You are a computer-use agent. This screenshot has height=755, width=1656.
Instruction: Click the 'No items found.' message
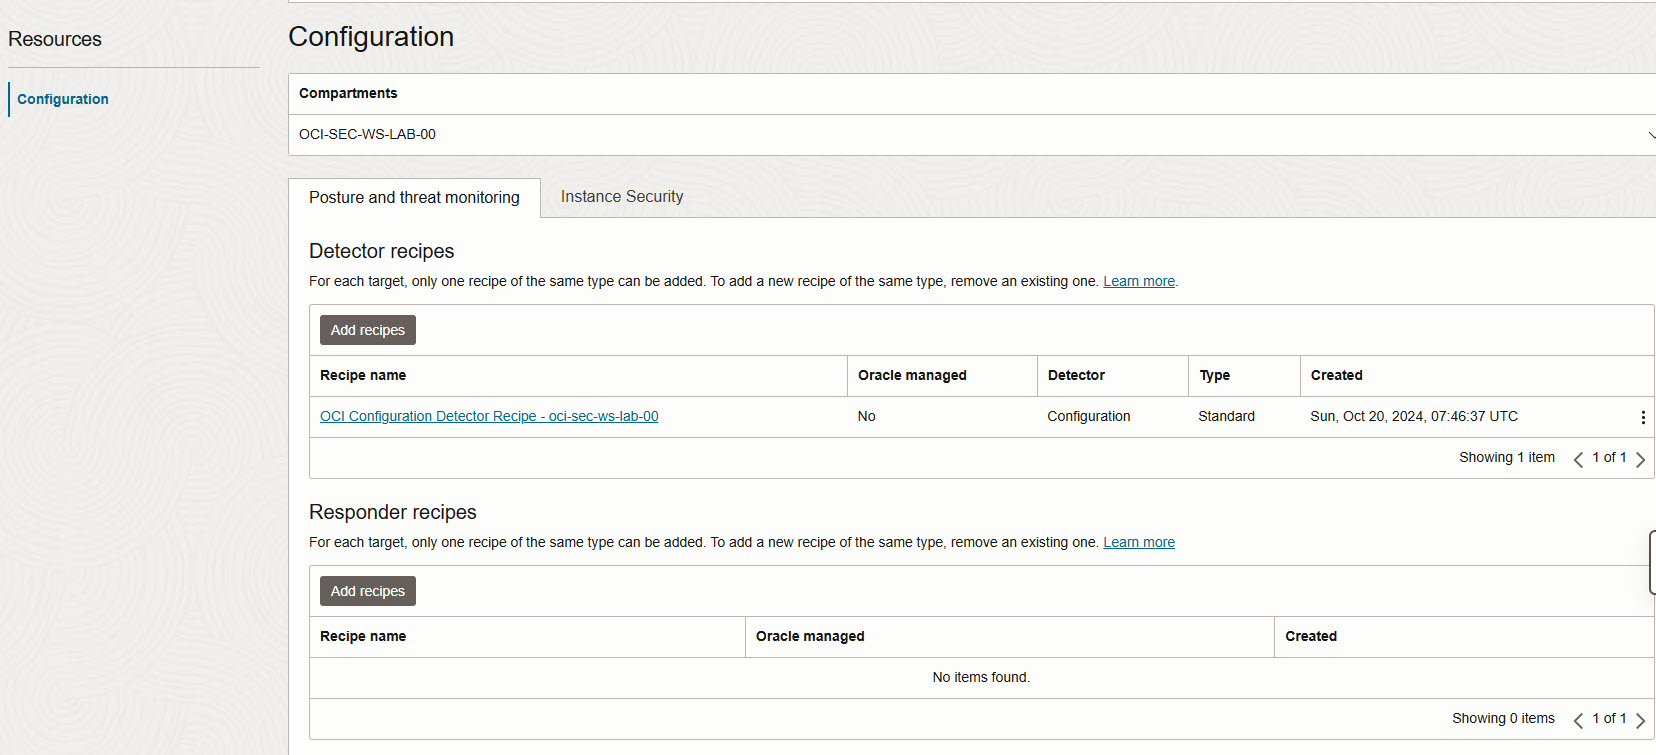point(981,677)
